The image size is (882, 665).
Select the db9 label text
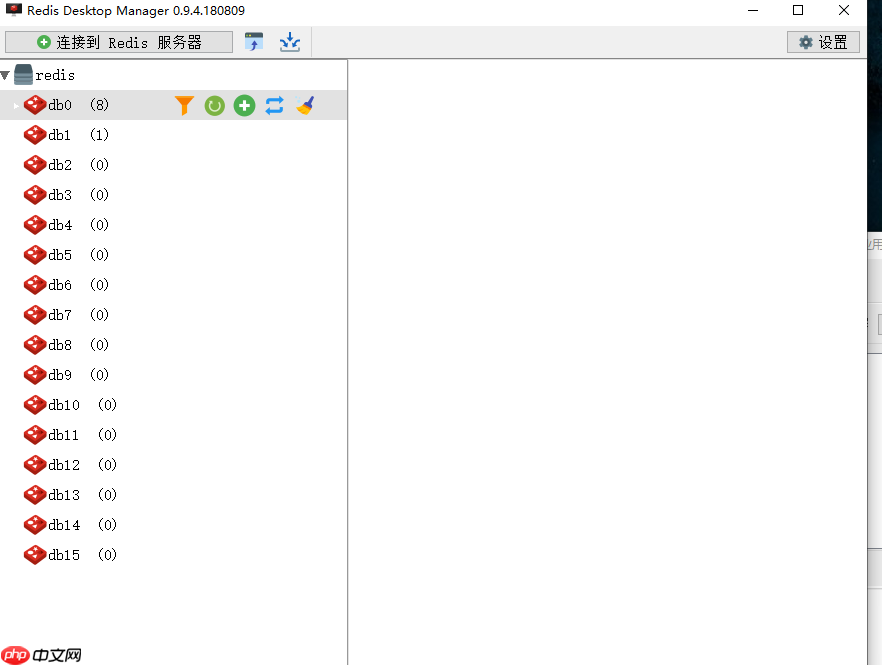(x=60, y=375)
